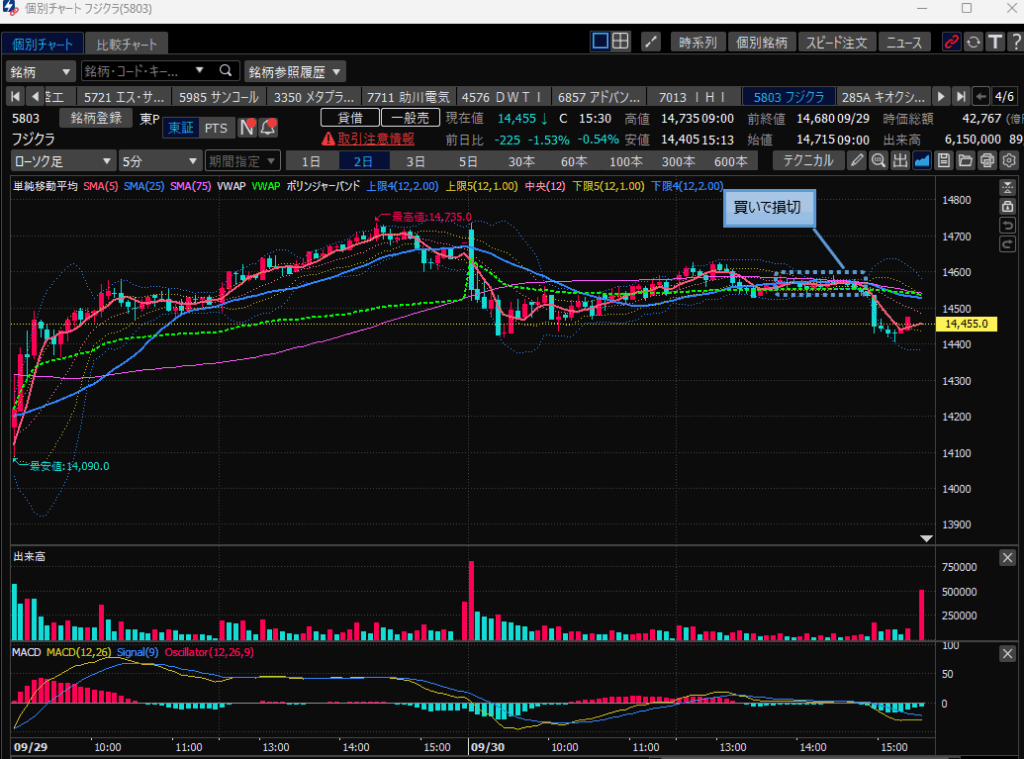The width and height of the screenshot is (1024, 759).
Task: Open the chart settings gear icon
Action: pos(1009,161)
